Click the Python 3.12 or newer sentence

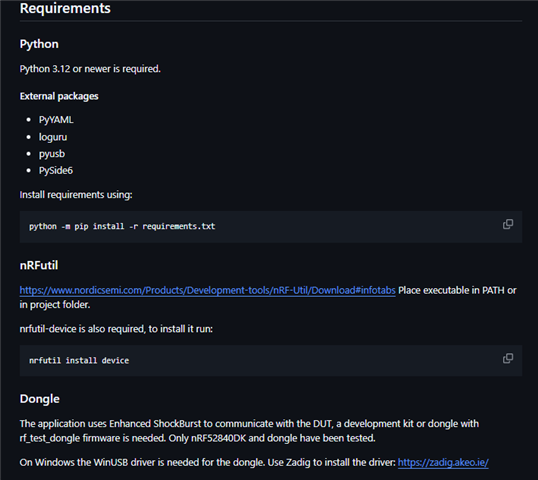(x=90, y=69)
